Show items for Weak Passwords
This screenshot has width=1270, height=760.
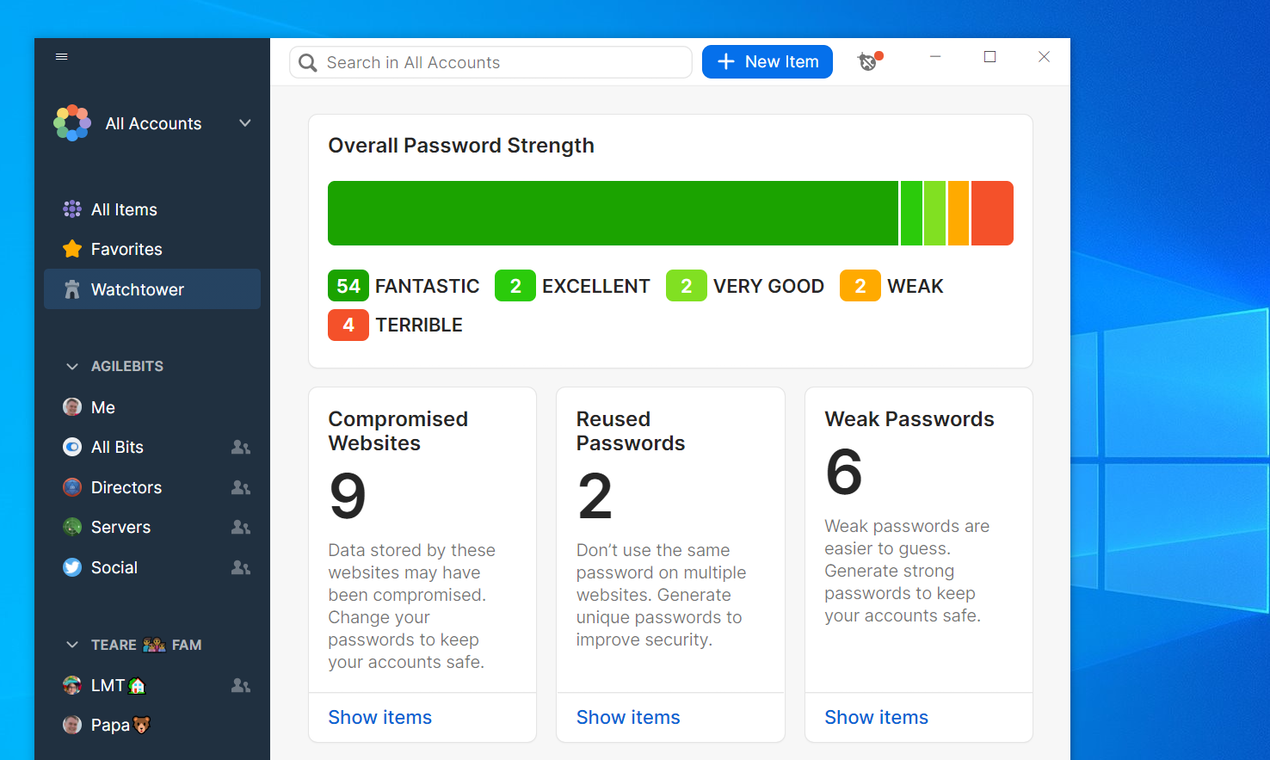(x=876, y=717)
